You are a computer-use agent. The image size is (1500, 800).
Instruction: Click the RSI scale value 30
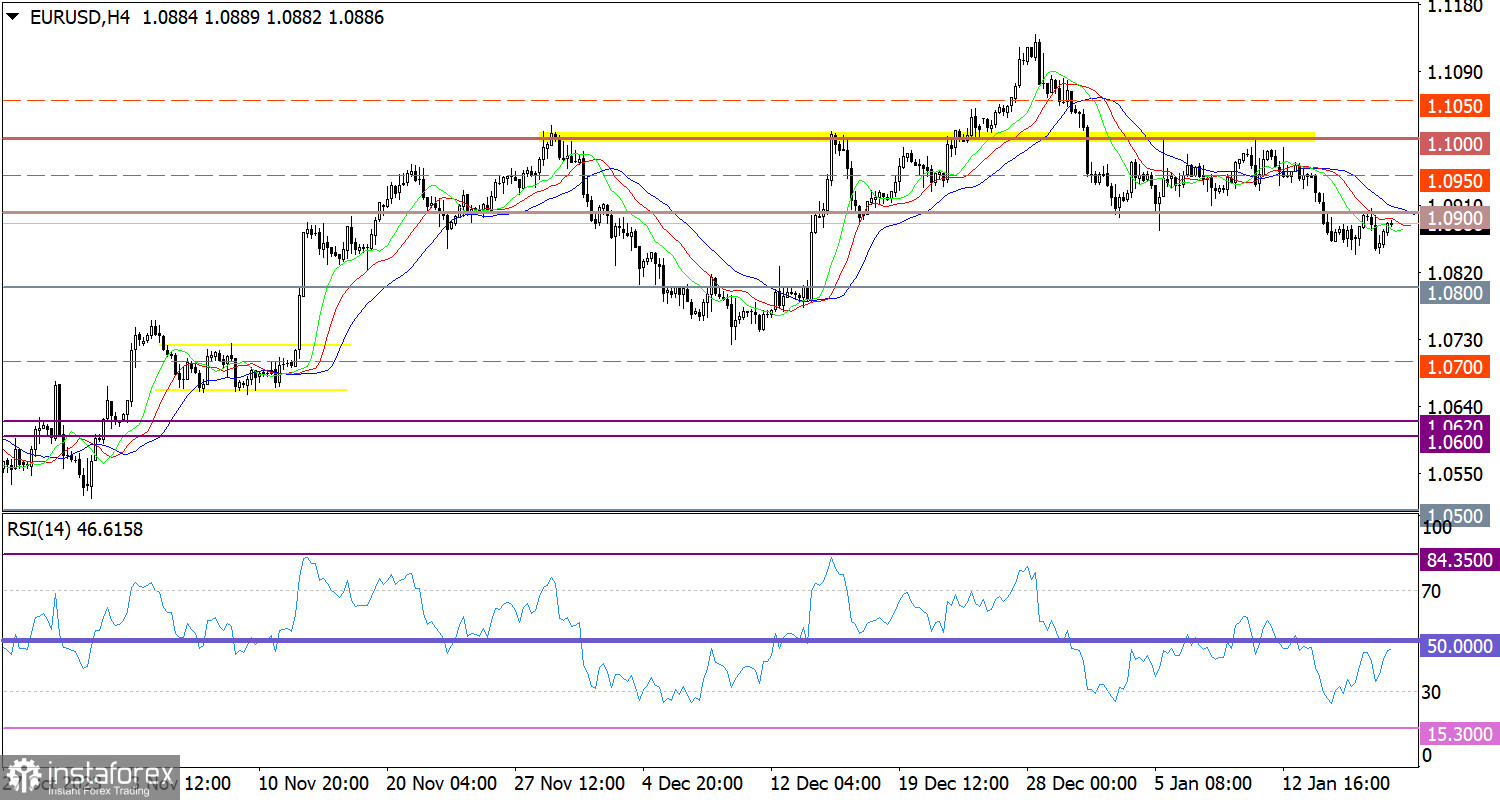point(1432,692)
